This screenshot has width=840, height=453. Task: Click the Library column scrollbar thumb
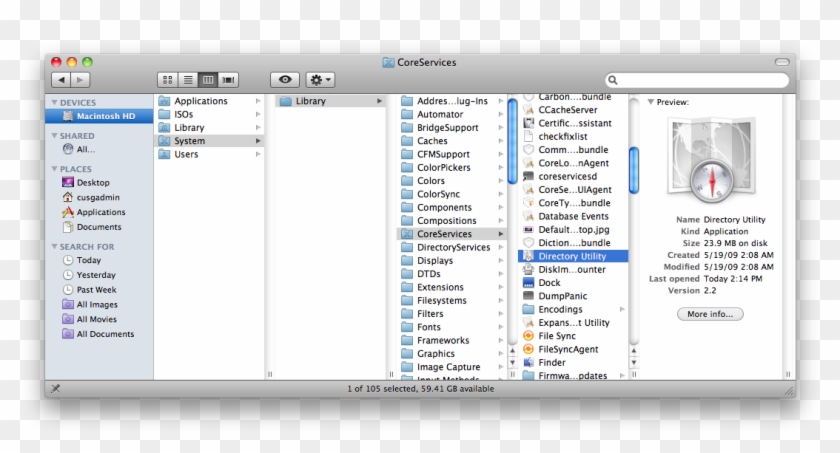pyautogui.click(x=512, y=141)
